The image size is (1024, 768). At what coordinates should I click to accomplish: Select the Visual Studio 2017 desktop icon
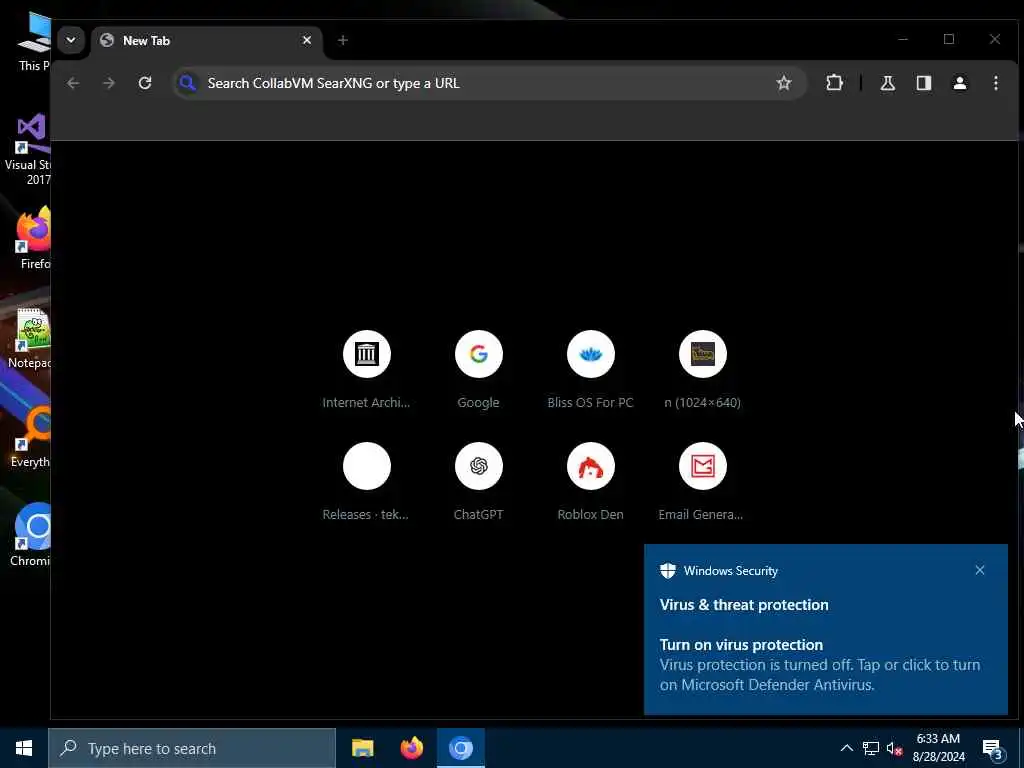point(29,150)
